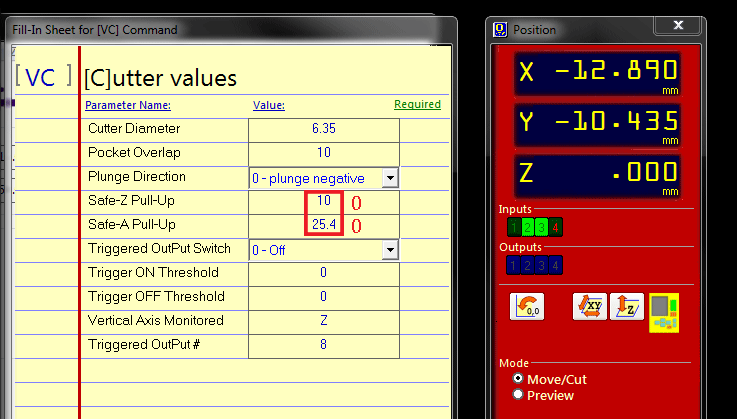
Task: Click the zero axes icon in Position window
Action: tap(527, 307)
